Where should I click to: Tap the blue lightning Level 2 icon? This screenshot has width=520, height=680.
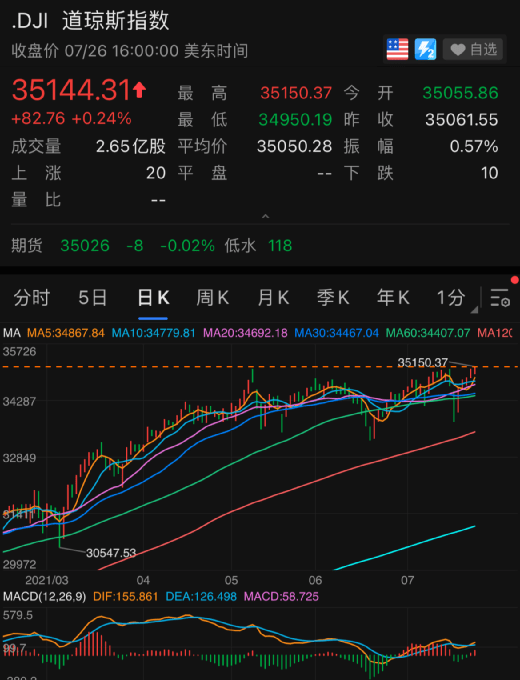(425, 49)
